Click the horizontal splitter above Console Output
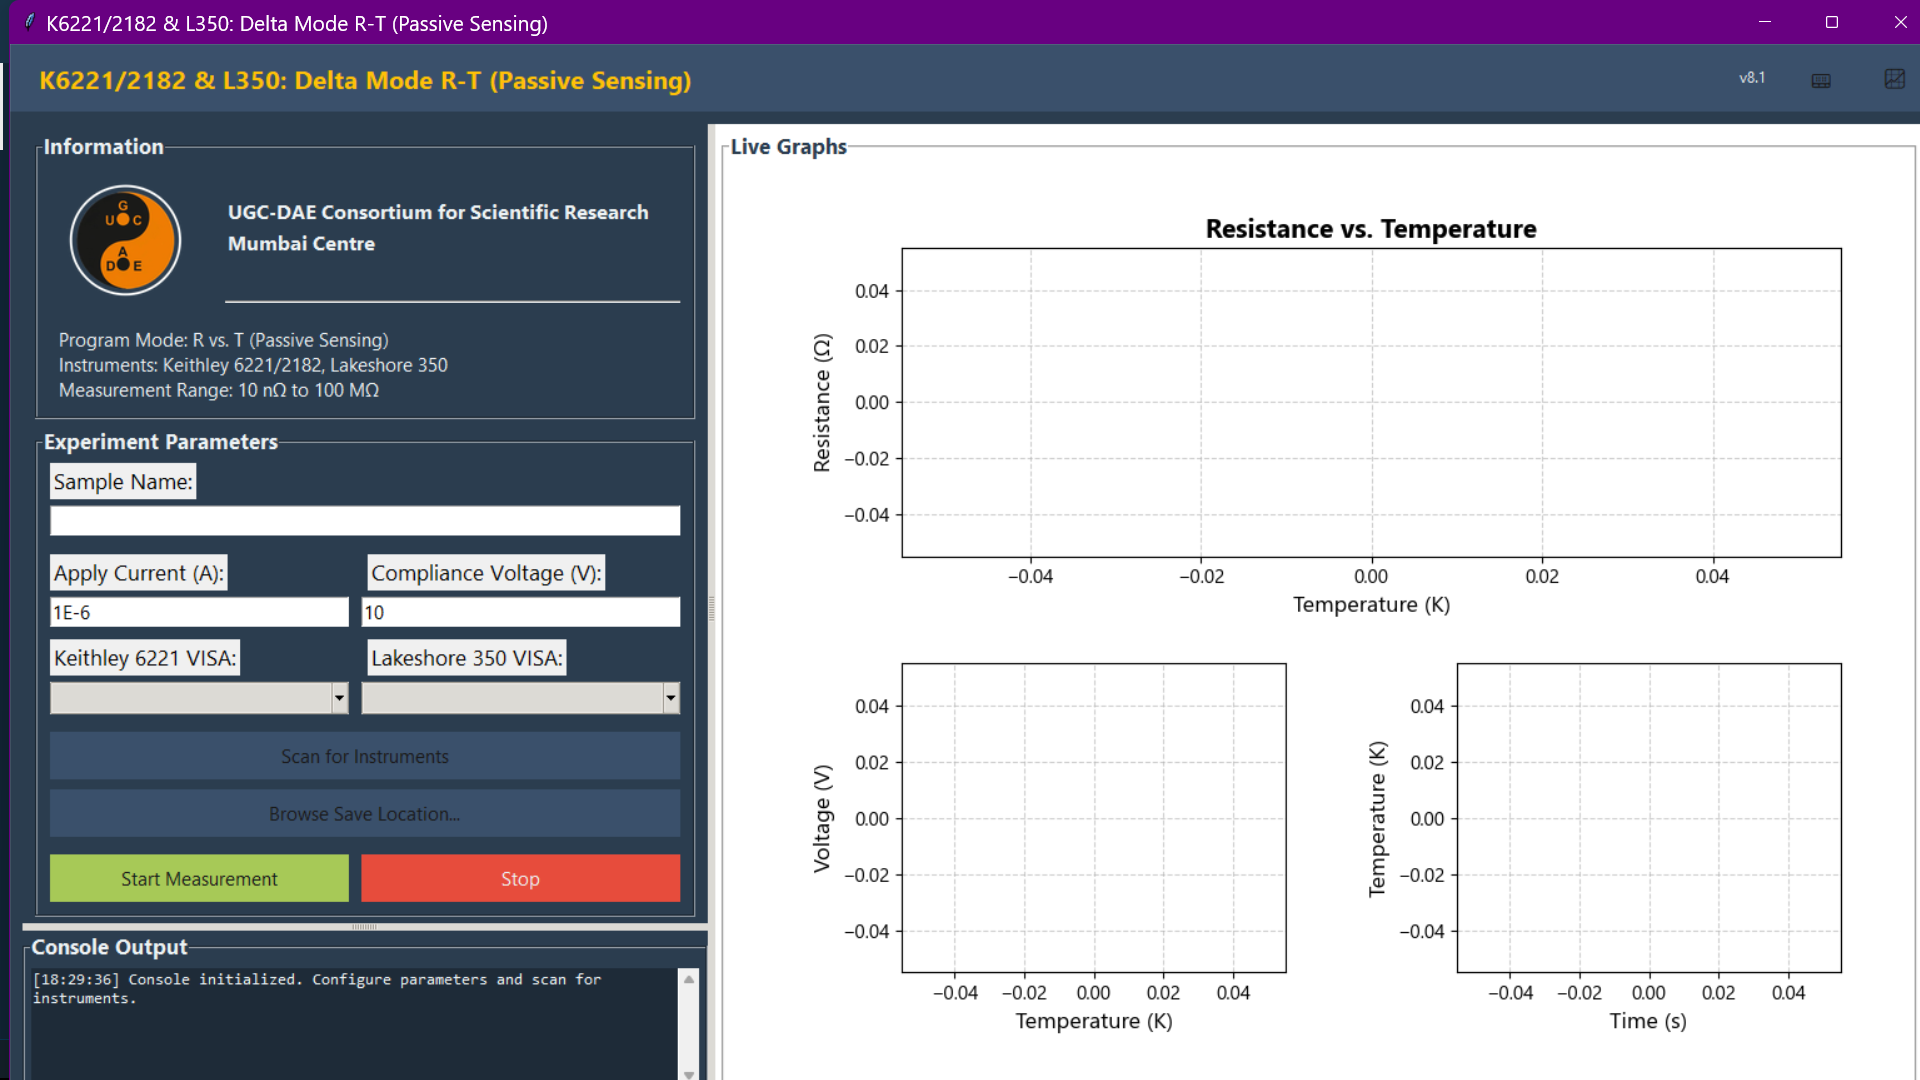Viewport: 1920px width, 1080px height. tap(365, 927)
